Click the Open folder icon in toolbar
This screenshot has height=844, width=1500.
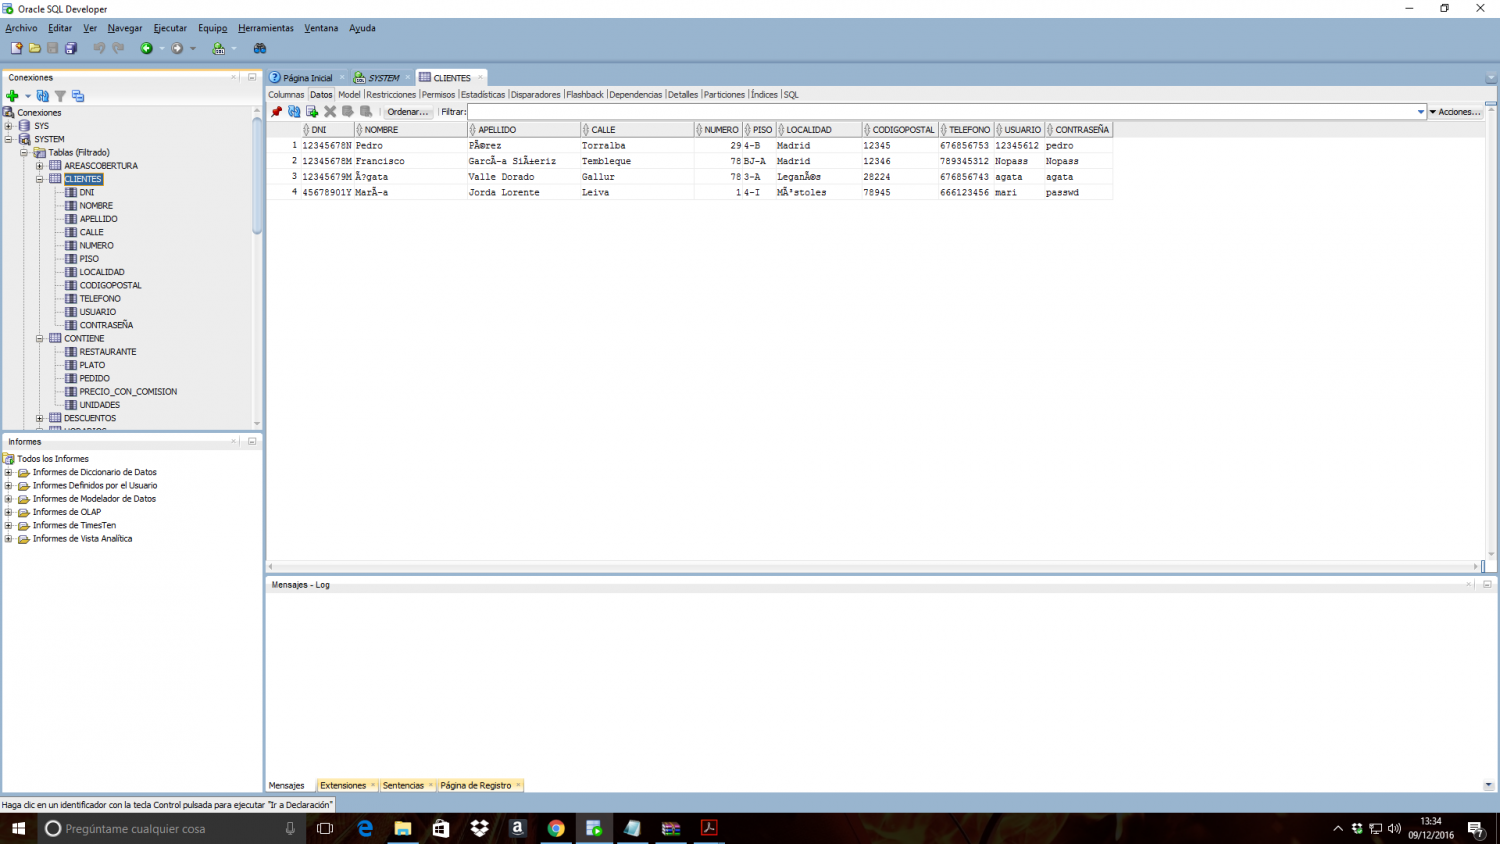coord(35,48)
